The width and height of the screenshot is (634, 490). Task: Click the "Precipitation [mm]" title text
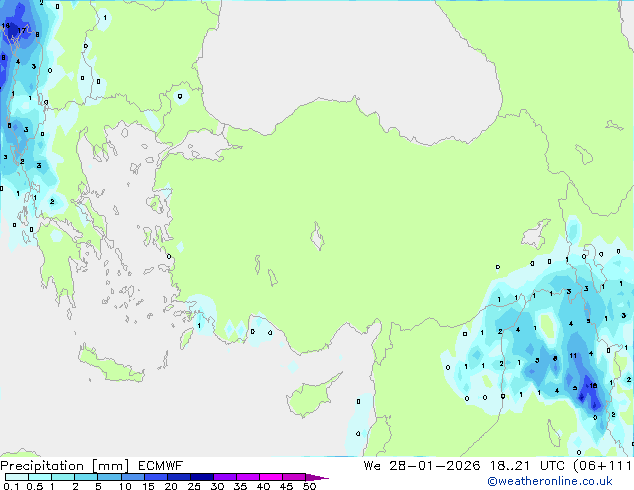(x=65, y=466)
